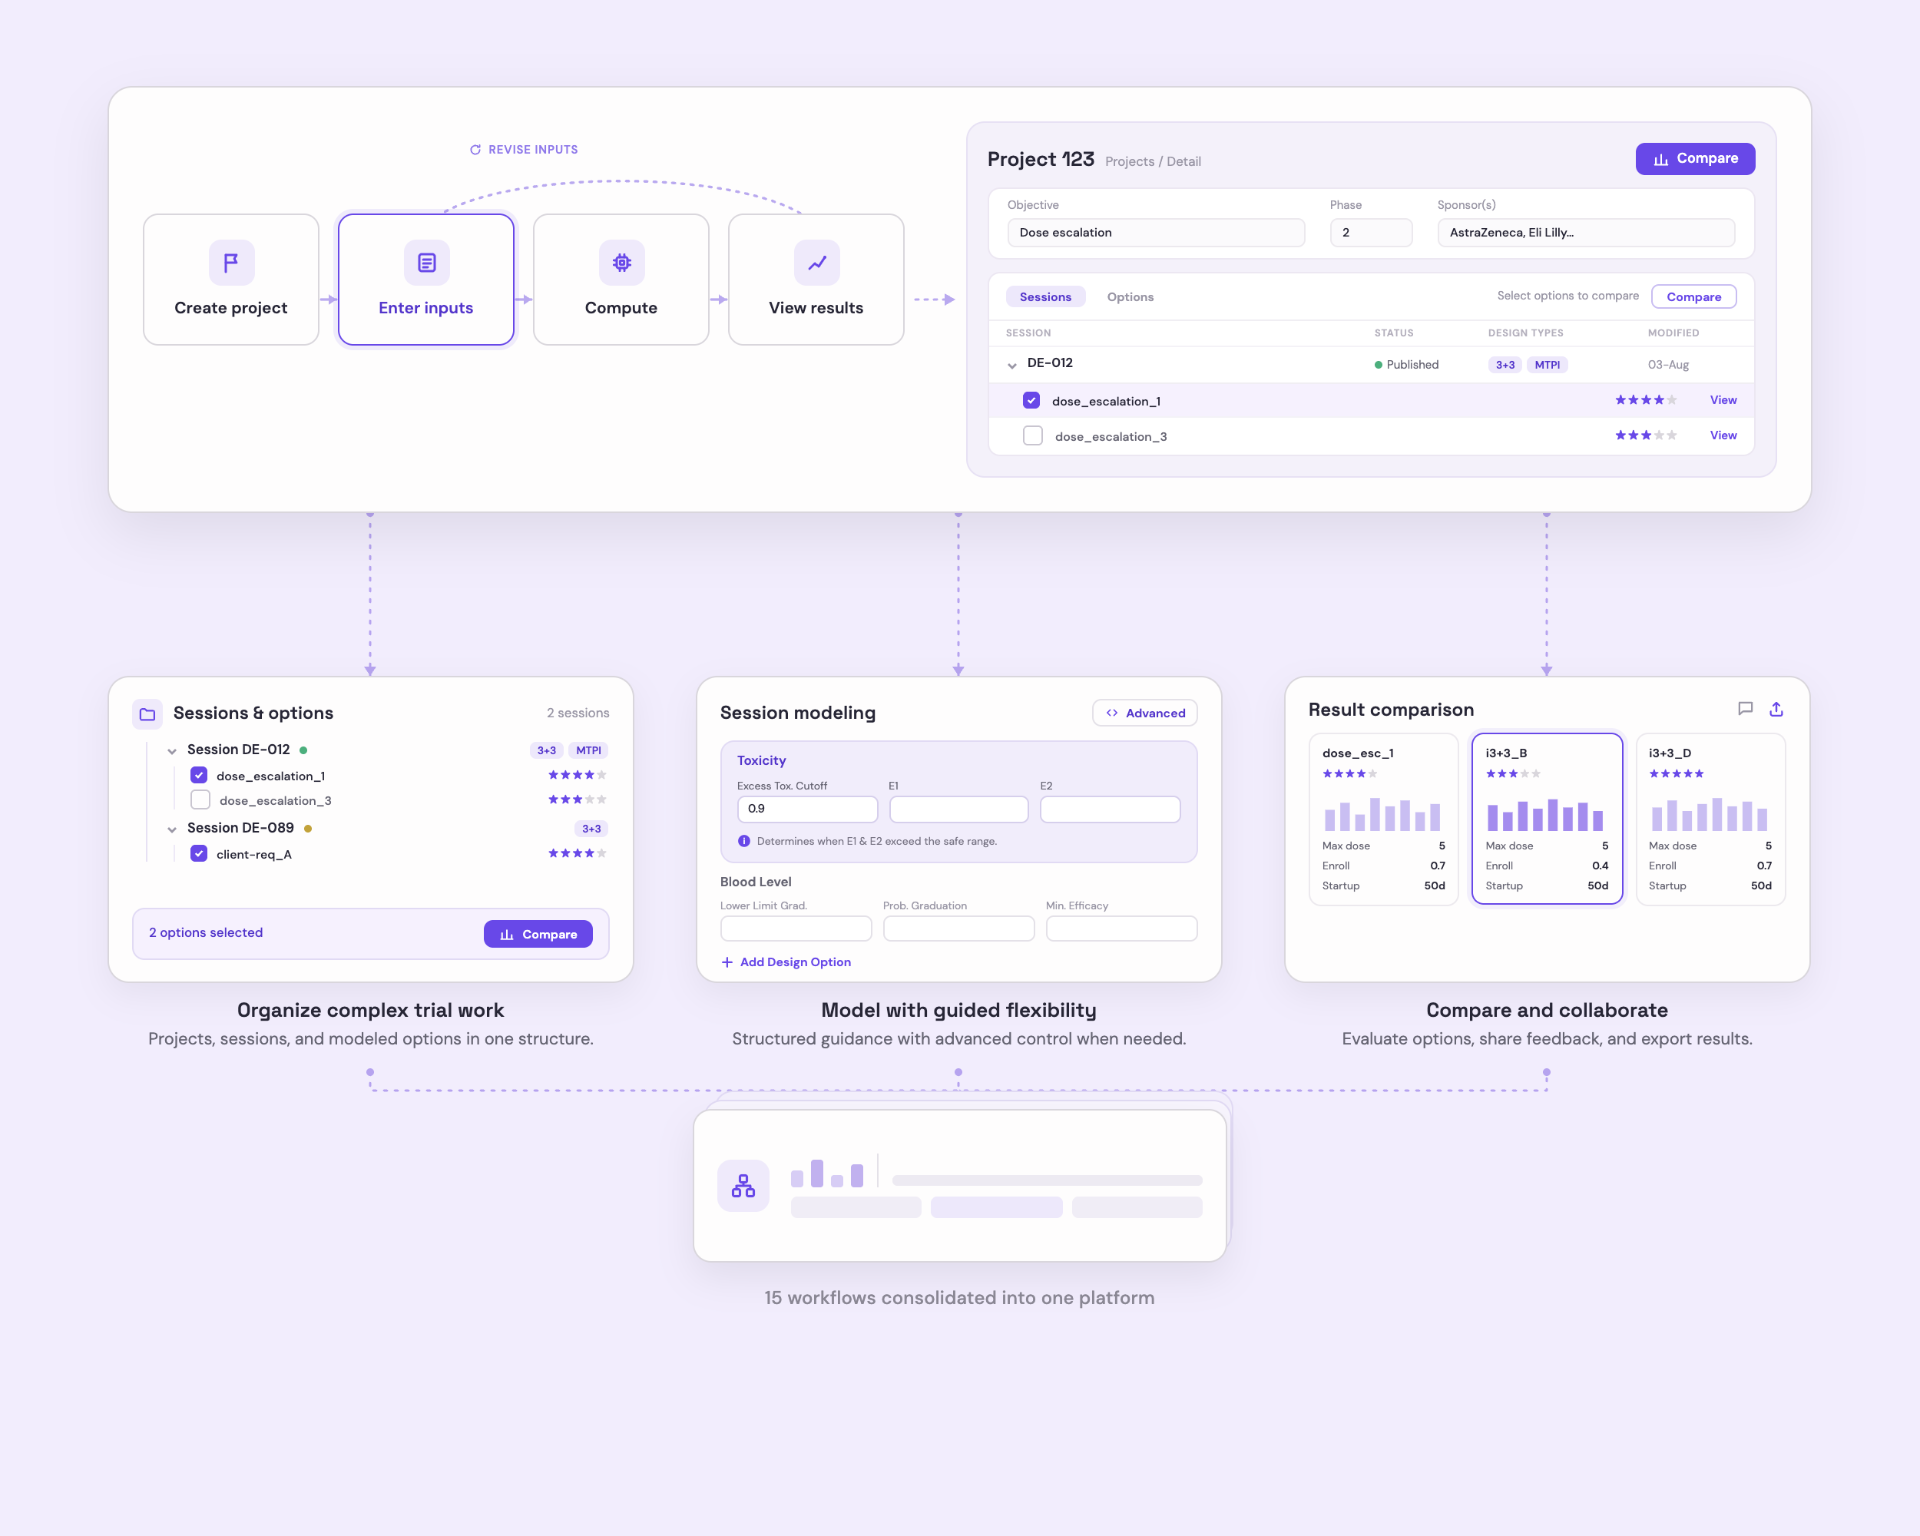Viewport: 1920px width, 1536px height.
Task: Click the Published status in DE-012 row
Action: tap(1407, 365)
